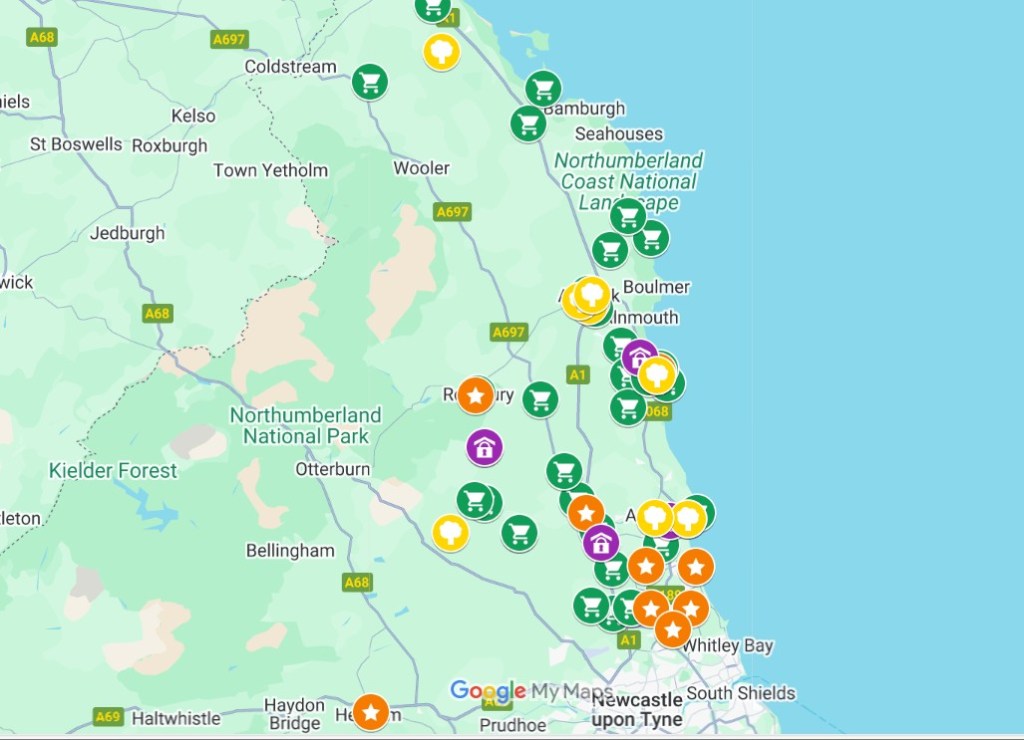Open the orange star marker at Rothbury
This screenshot has width=1024, height=740.
point(475,395)
